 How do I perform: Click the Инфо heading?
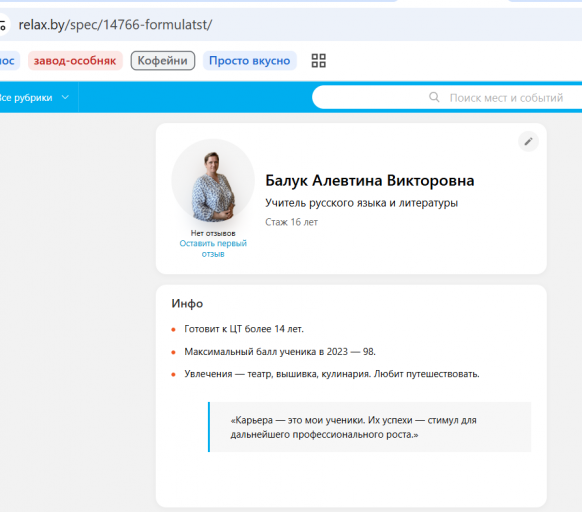coord(187,304)
